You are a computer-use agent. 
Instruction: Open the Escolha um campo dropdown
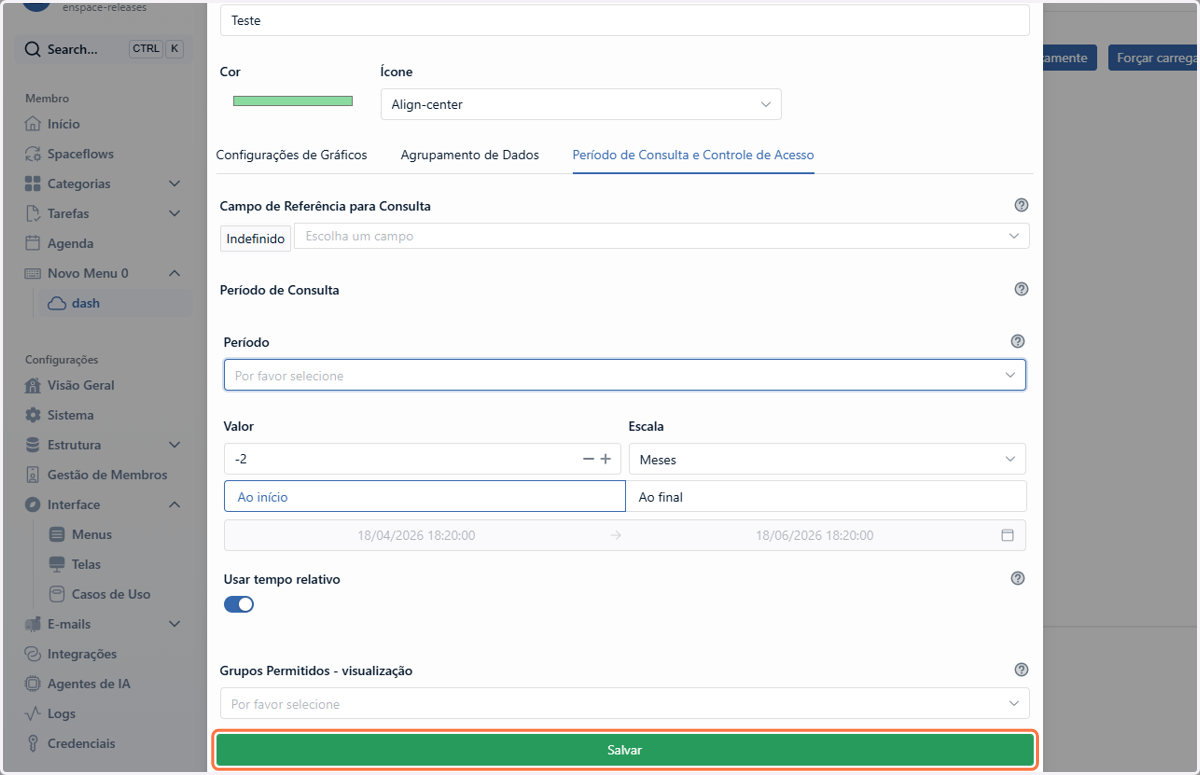(661, 236)
